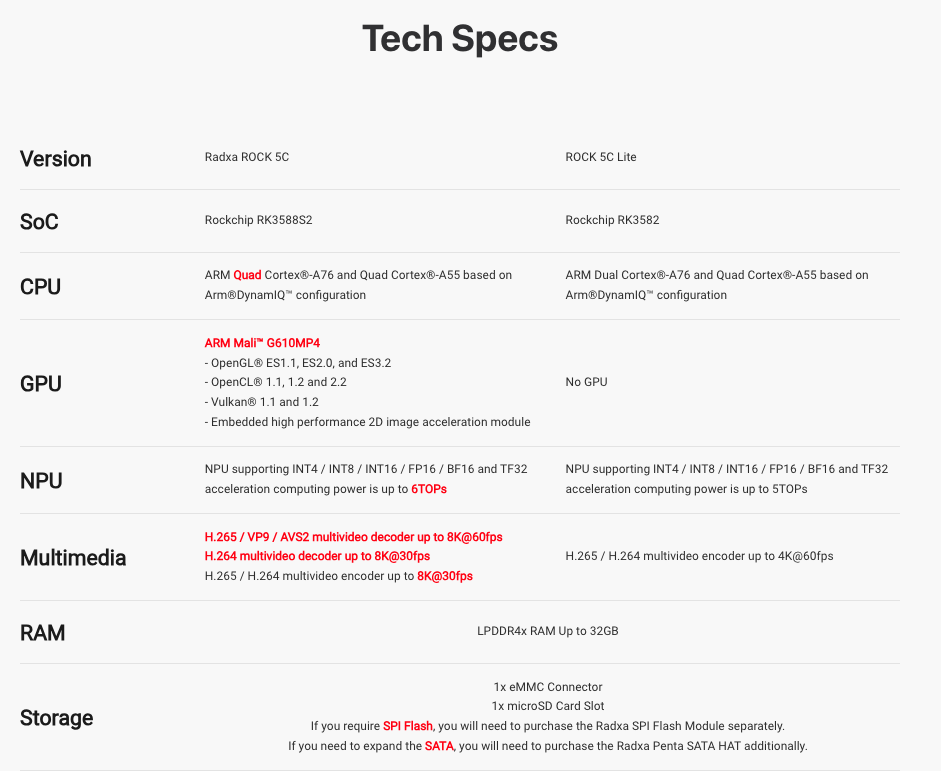Image resolution: width=941 pixels, height=771 pixels.
Task: Select the Radxa ROCK 5C column header
Action: (x=247, y=157)
